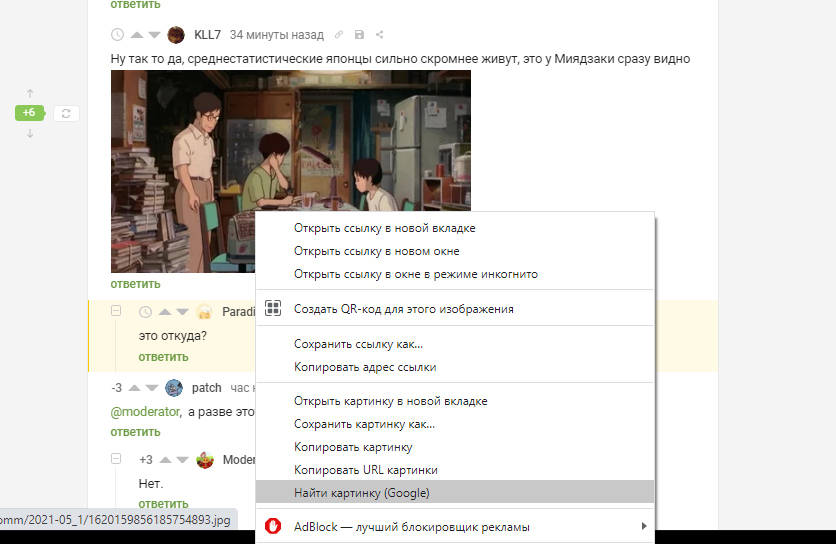The height and width of the screenshot is (544, 836).
Task: Collapse the Paradi comment thread
Action: 116,311
